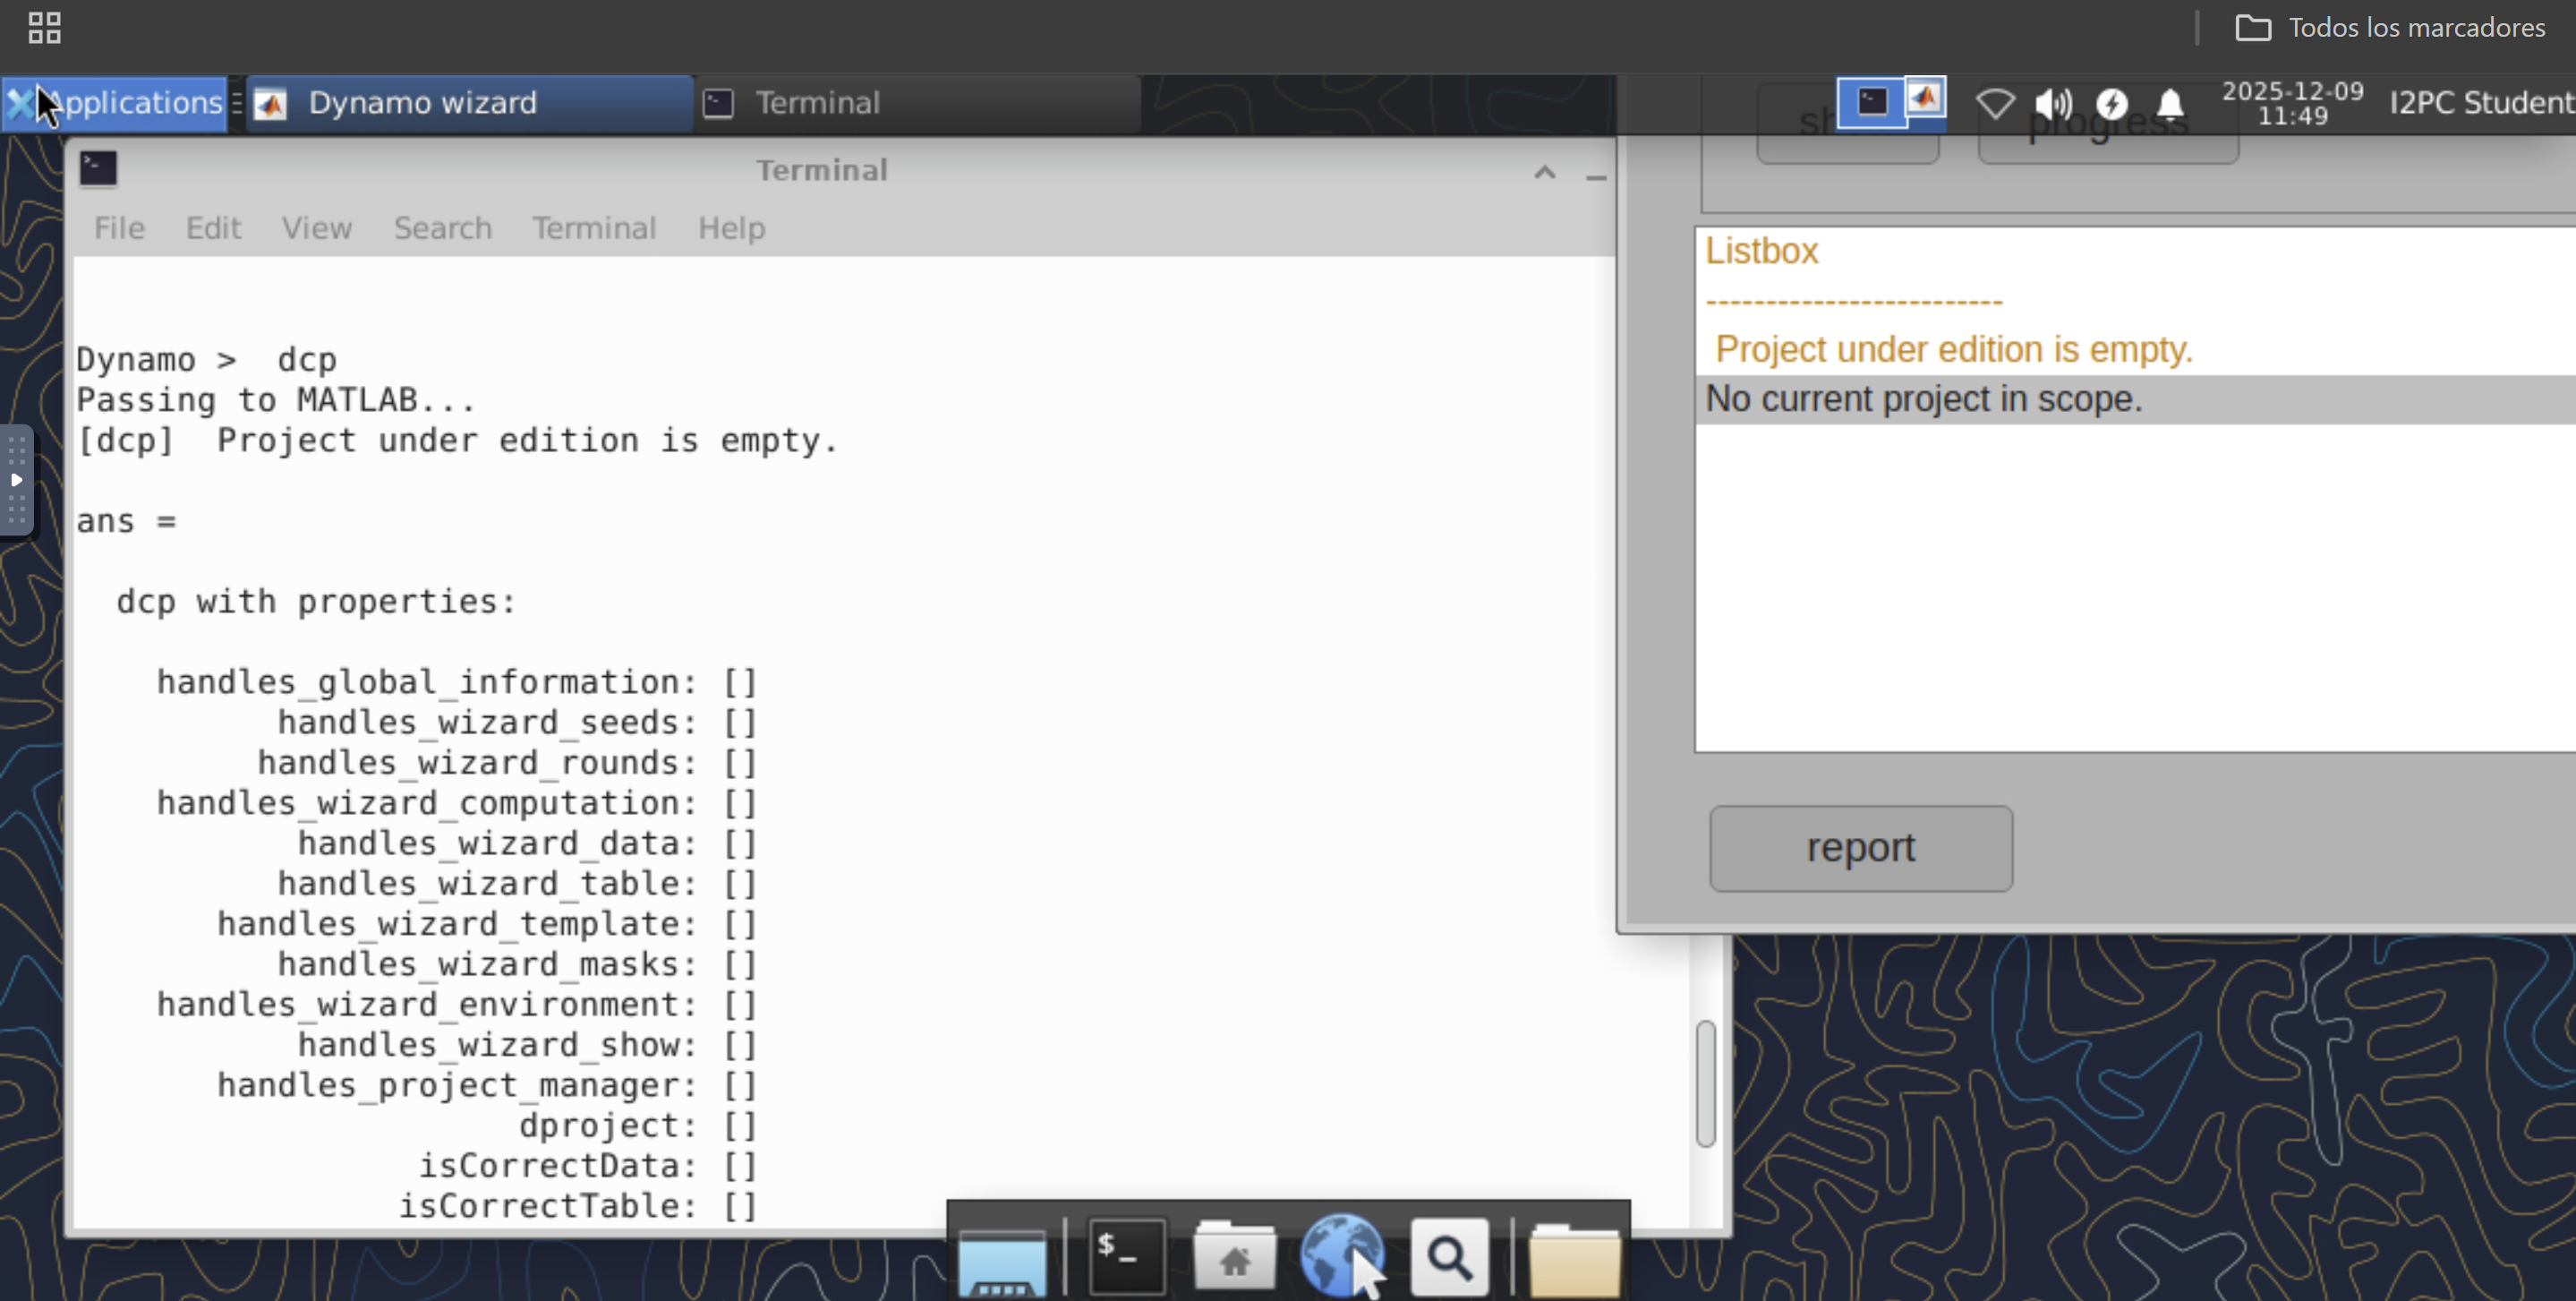
Task: Open the Search menu in Terminal
Action: tap(442, 228)
